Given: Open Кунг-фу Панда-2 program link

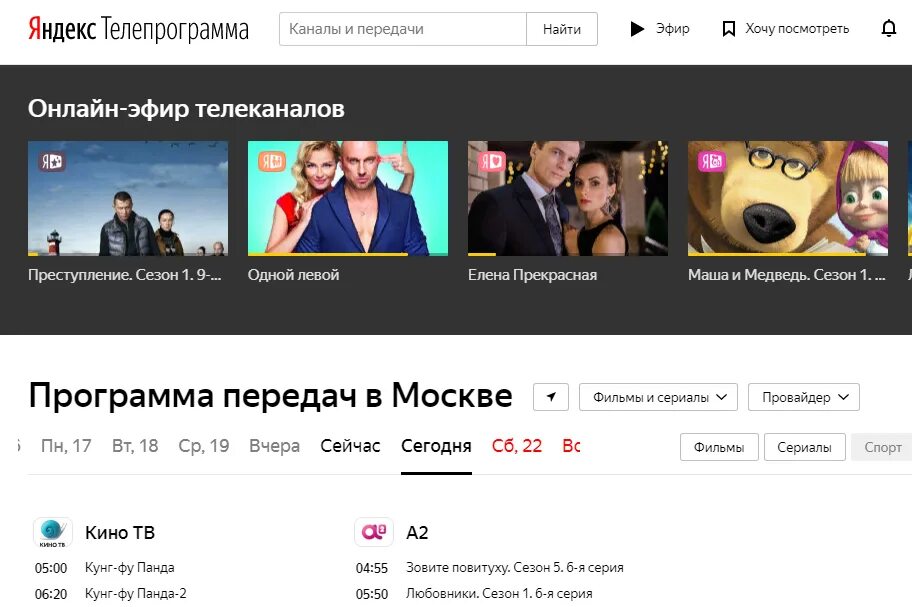Looking at the screenshot, I should 136,594.
